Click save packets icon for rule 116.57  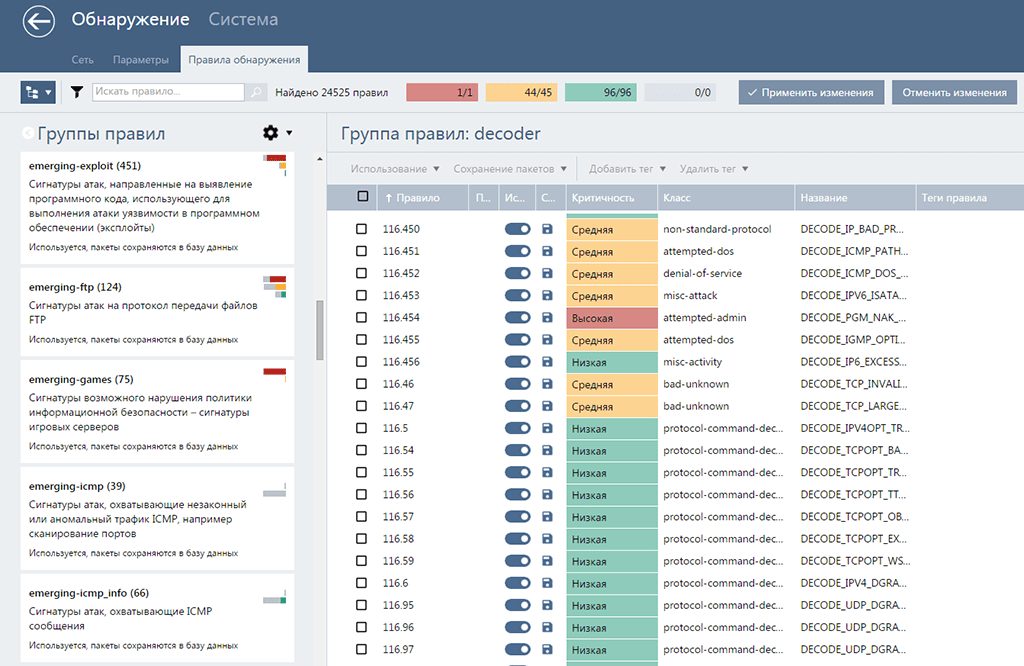pyautogui.click(x=547, y=517)
